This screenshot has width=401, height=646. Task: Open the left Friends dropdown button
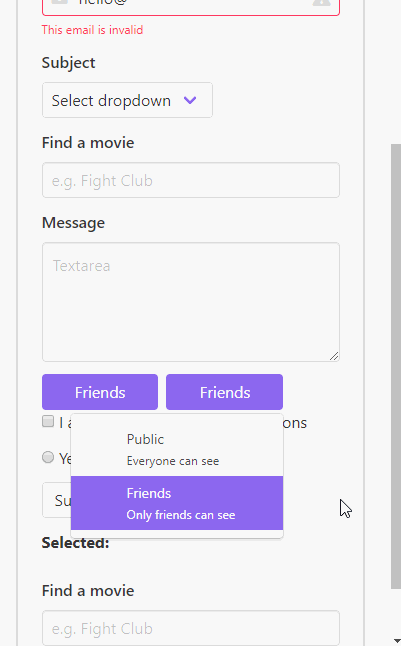(x=100, y=392)
